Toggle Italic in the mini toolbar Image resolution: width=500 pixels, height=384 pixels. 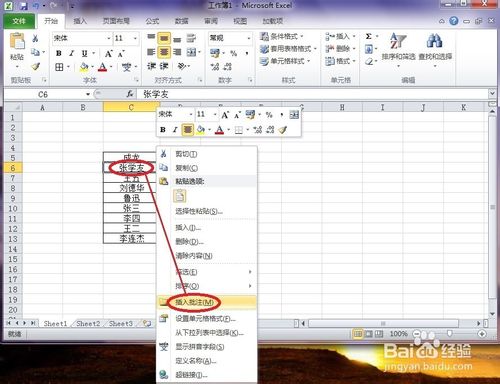coord(175,130)
